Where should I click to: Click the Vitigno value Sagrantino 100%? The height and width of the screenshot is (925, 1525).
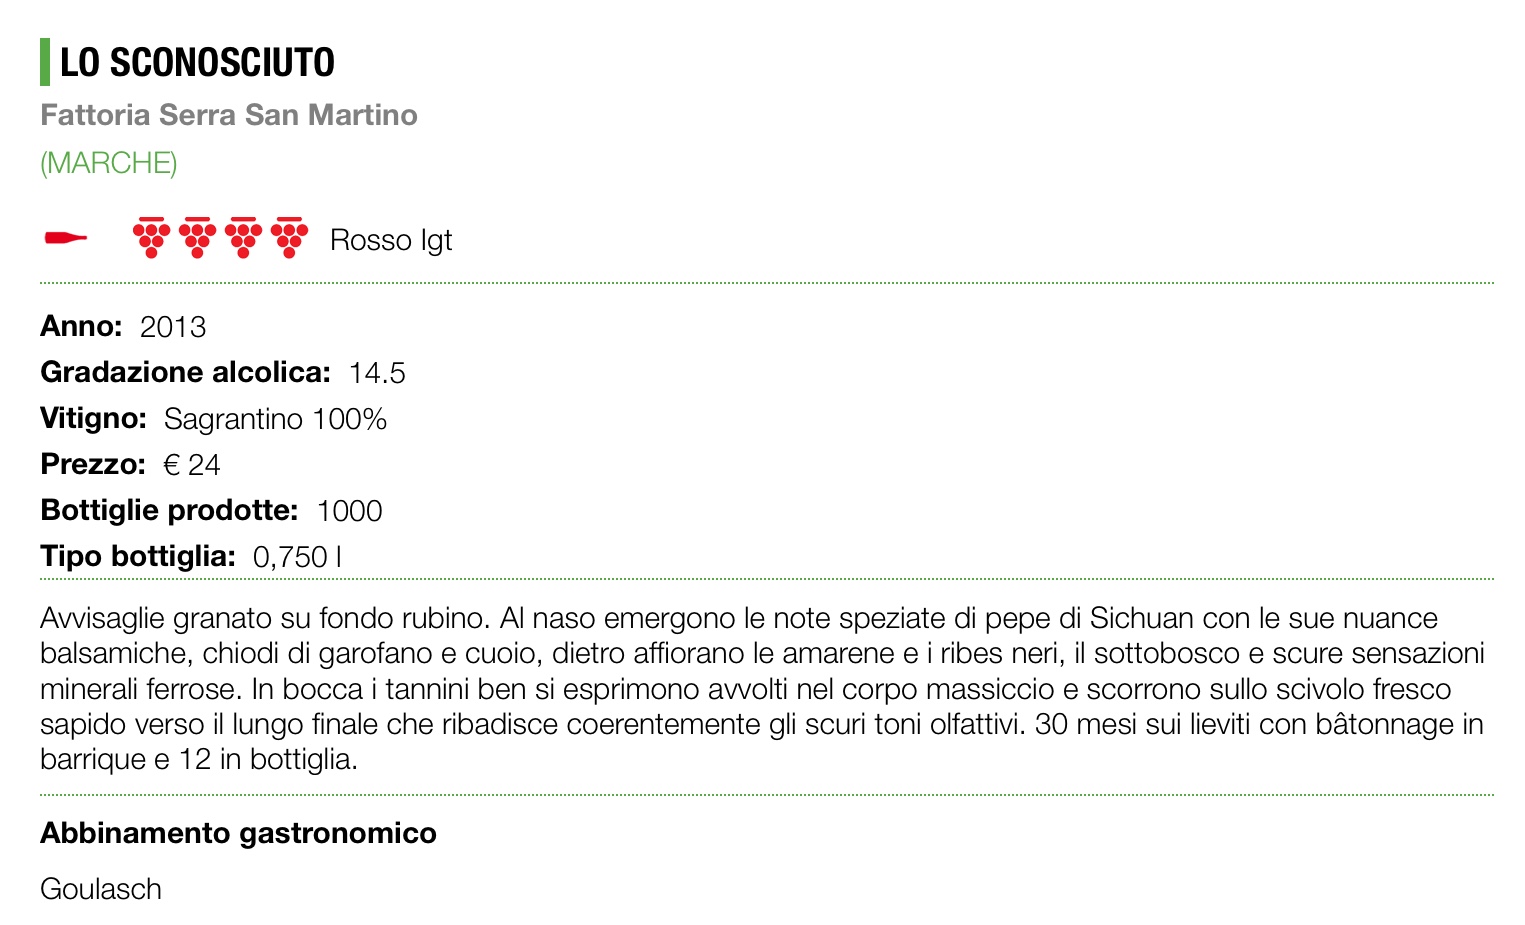(x=275, y=419)
